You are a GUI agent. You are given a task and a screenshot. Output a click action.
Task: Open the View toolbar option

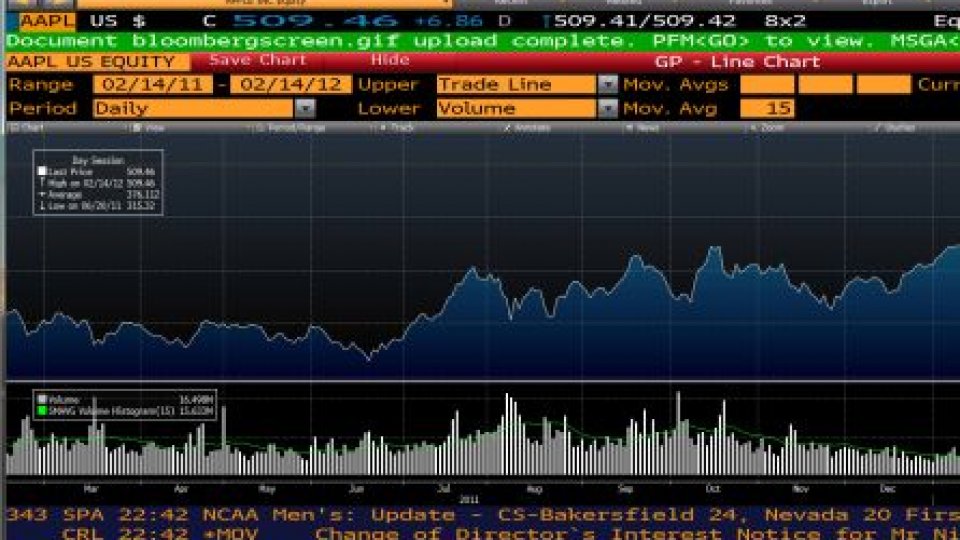click(x=151, y=128)
